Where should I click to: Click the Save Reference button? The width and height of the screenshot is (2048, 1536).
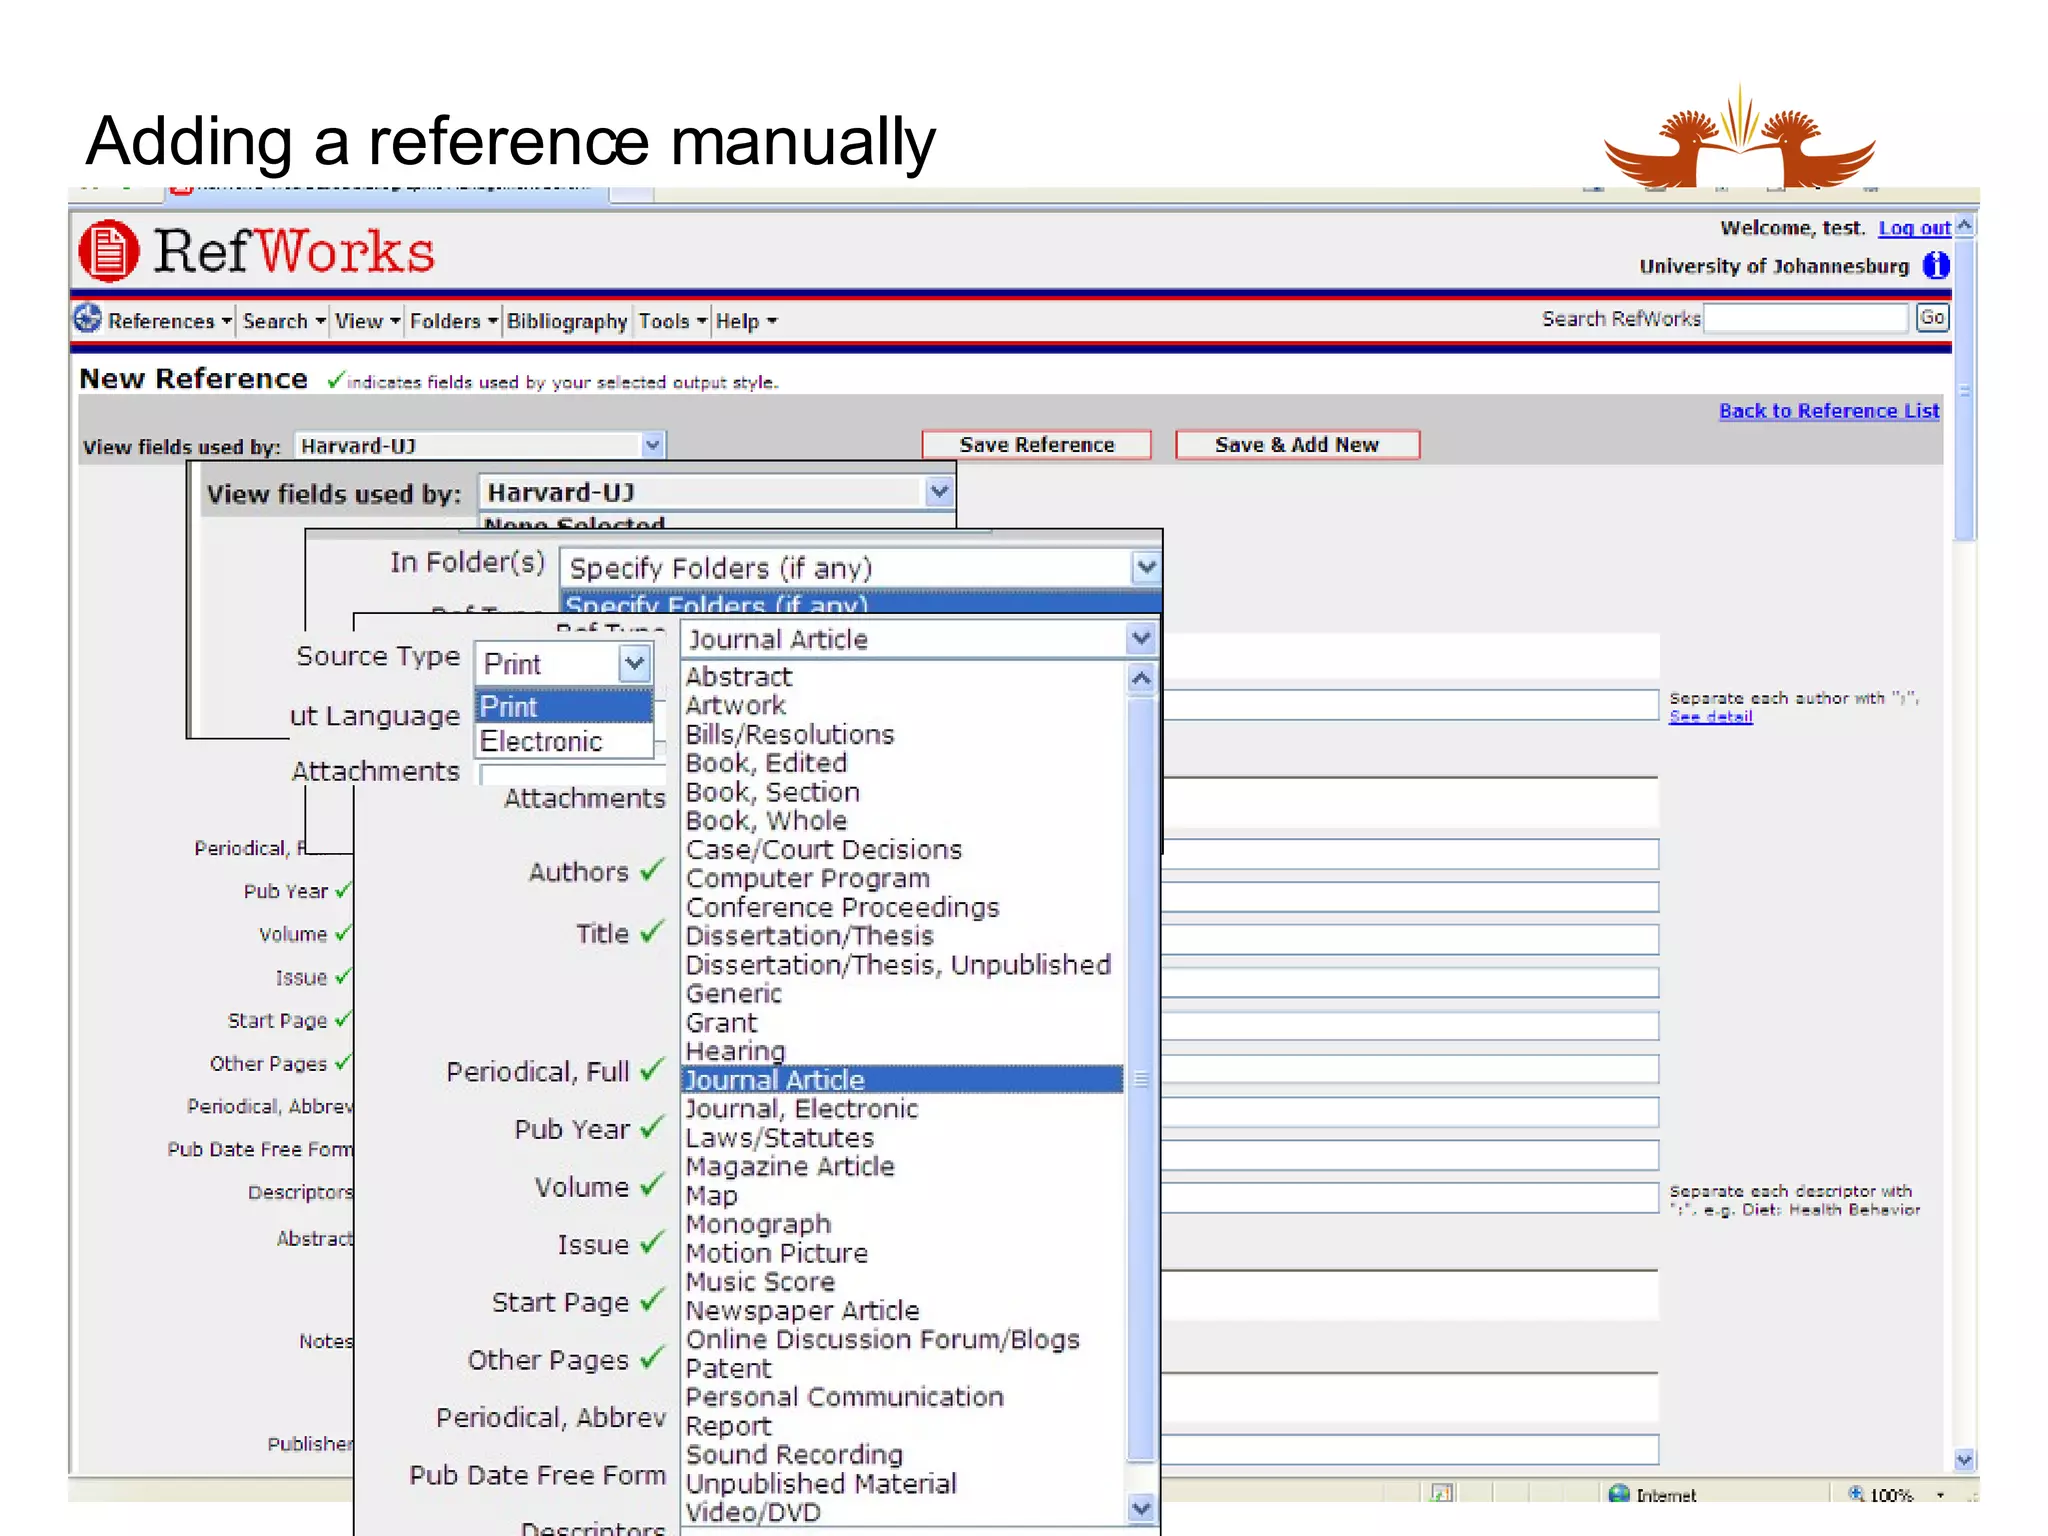pos(1037,445)
